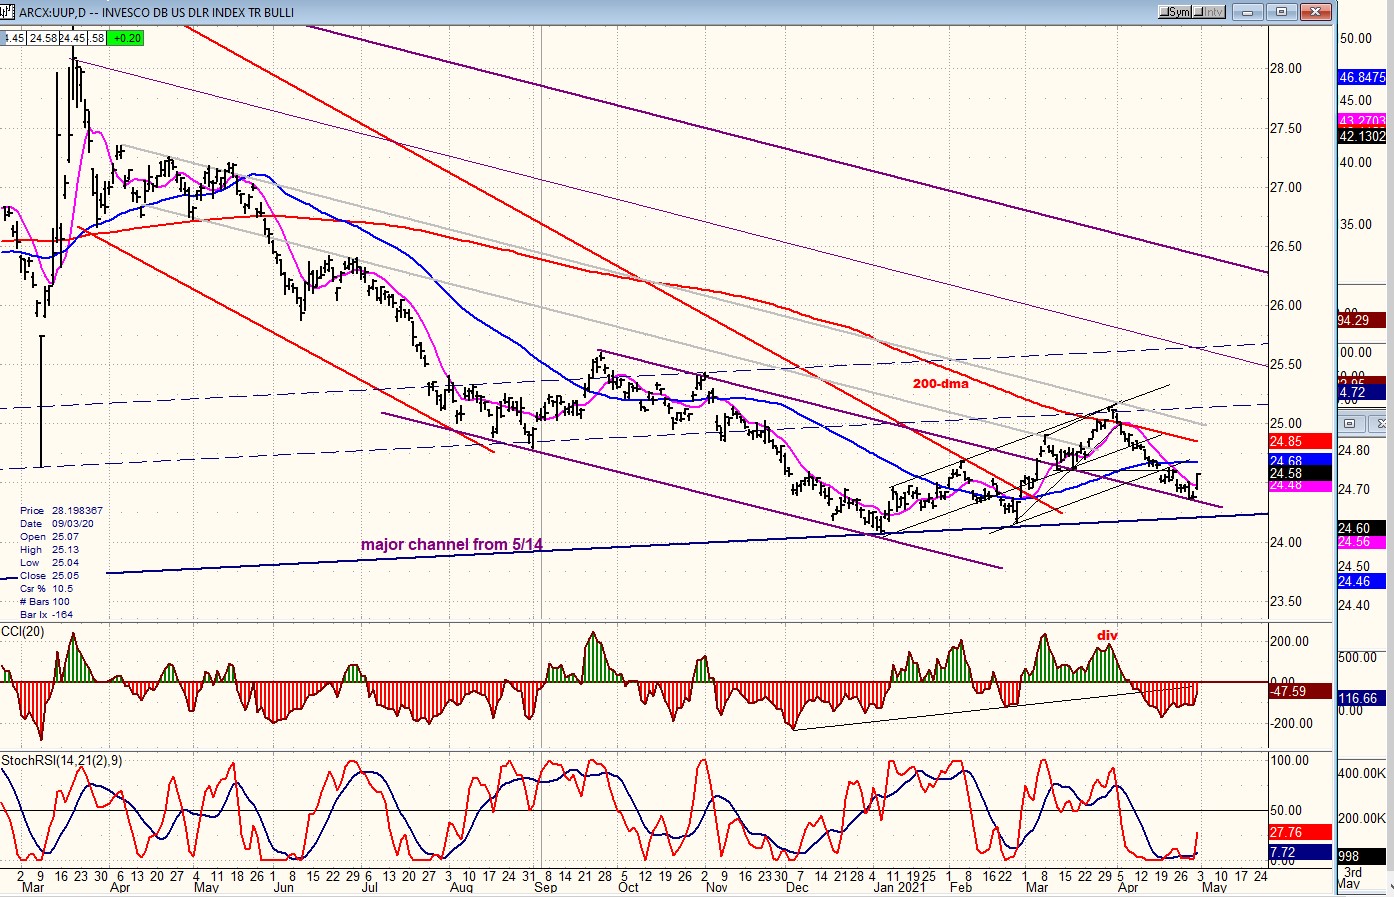Click the chart window icon in title bar

(x=7, y=12)
